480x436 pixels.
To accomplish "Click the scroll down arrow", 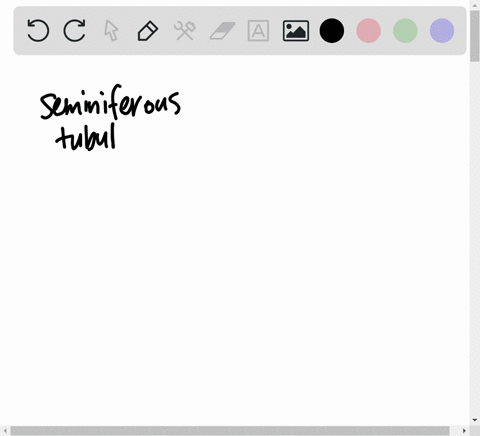I will pos(474,420).
